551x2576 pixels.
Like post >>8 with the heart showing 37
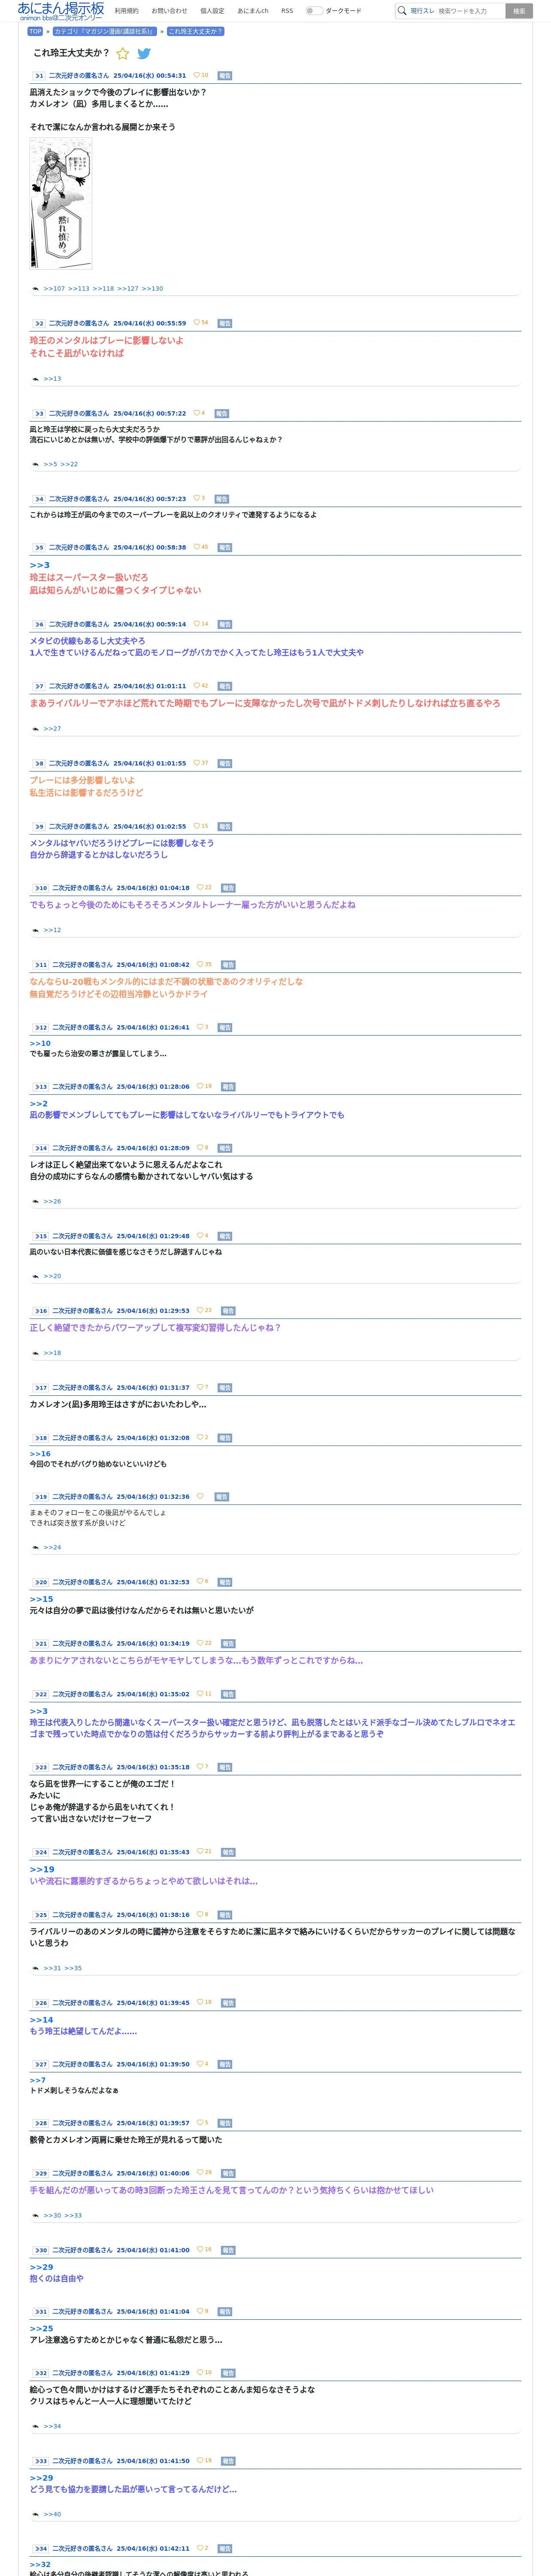pyautogui.click(x=196, y=763)
